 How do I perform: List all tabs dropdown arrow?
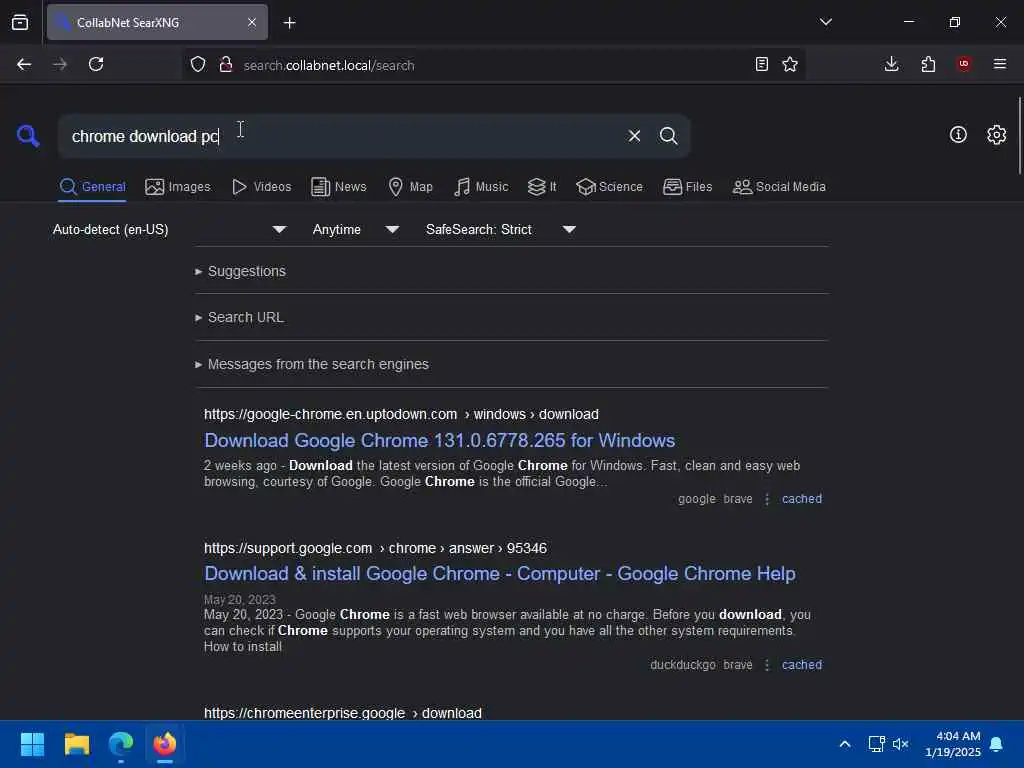pyautogui.click(x=826, y=22)
